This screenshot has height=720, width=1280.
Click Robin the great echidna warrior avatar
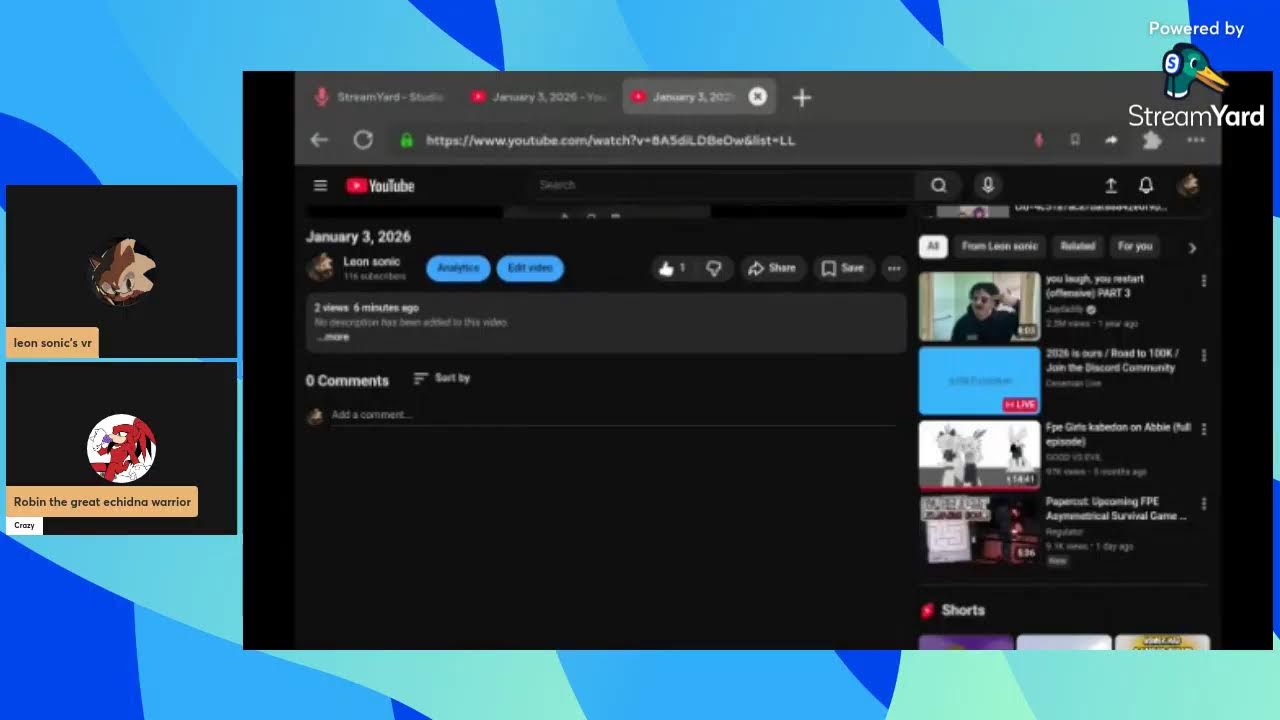coord(122,448)
